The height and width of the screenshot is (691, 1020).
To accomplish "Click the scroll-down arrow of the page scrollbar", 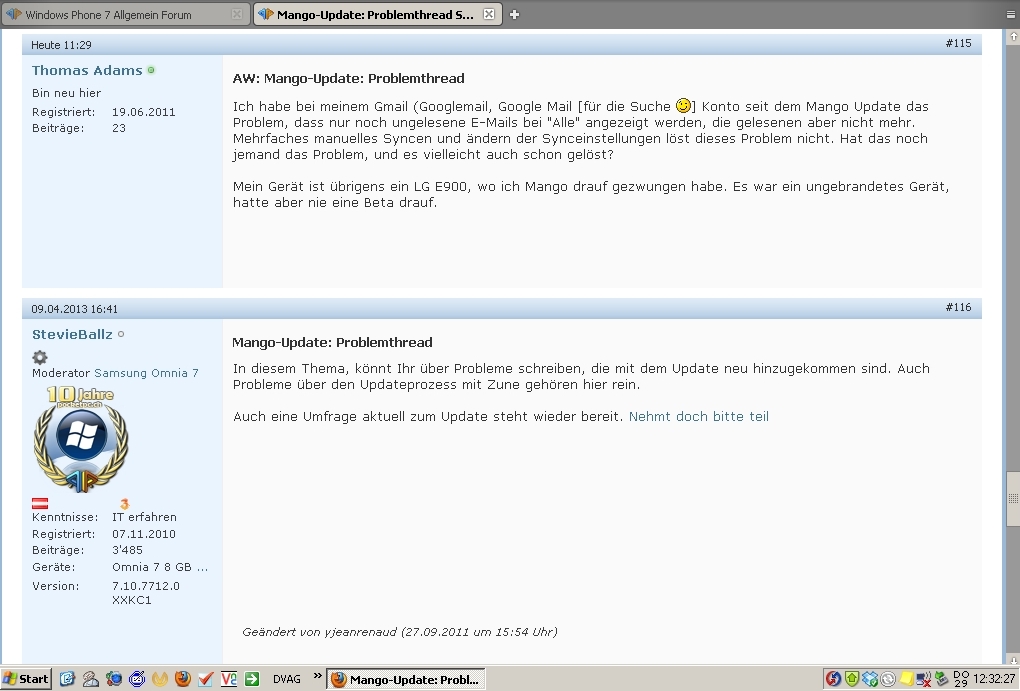I will point(1013,660).
